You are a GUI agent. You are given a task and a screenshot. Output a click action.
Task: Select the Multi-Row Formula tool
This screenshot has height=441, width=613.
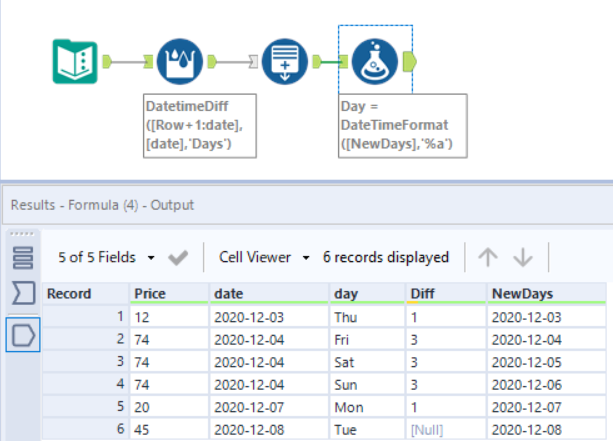pyautogui.click(x=180, y=61)
